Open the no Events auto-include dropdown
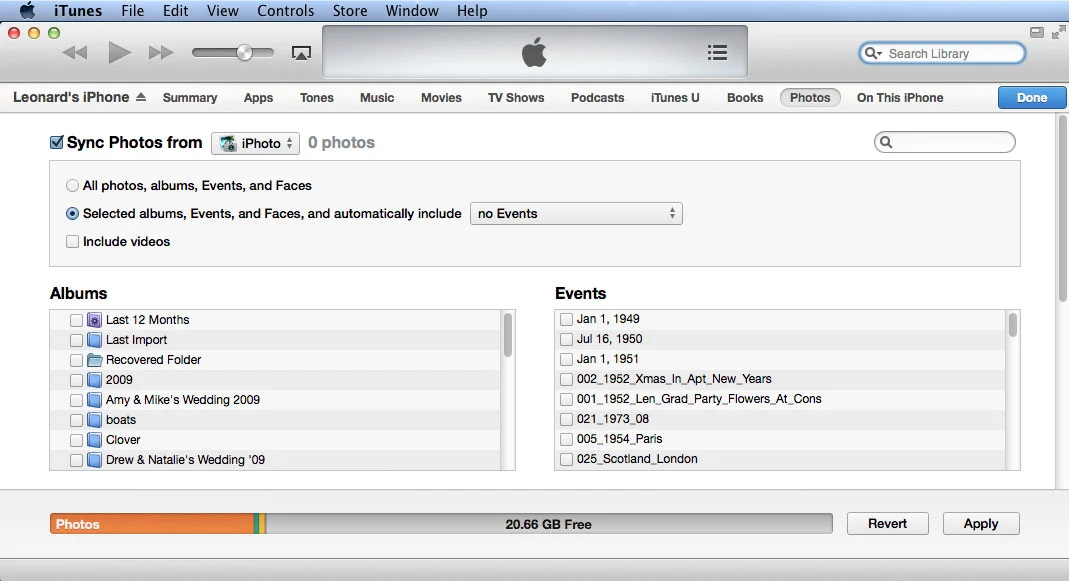This screenshot has height=581, width=1069. pos(576,213)
